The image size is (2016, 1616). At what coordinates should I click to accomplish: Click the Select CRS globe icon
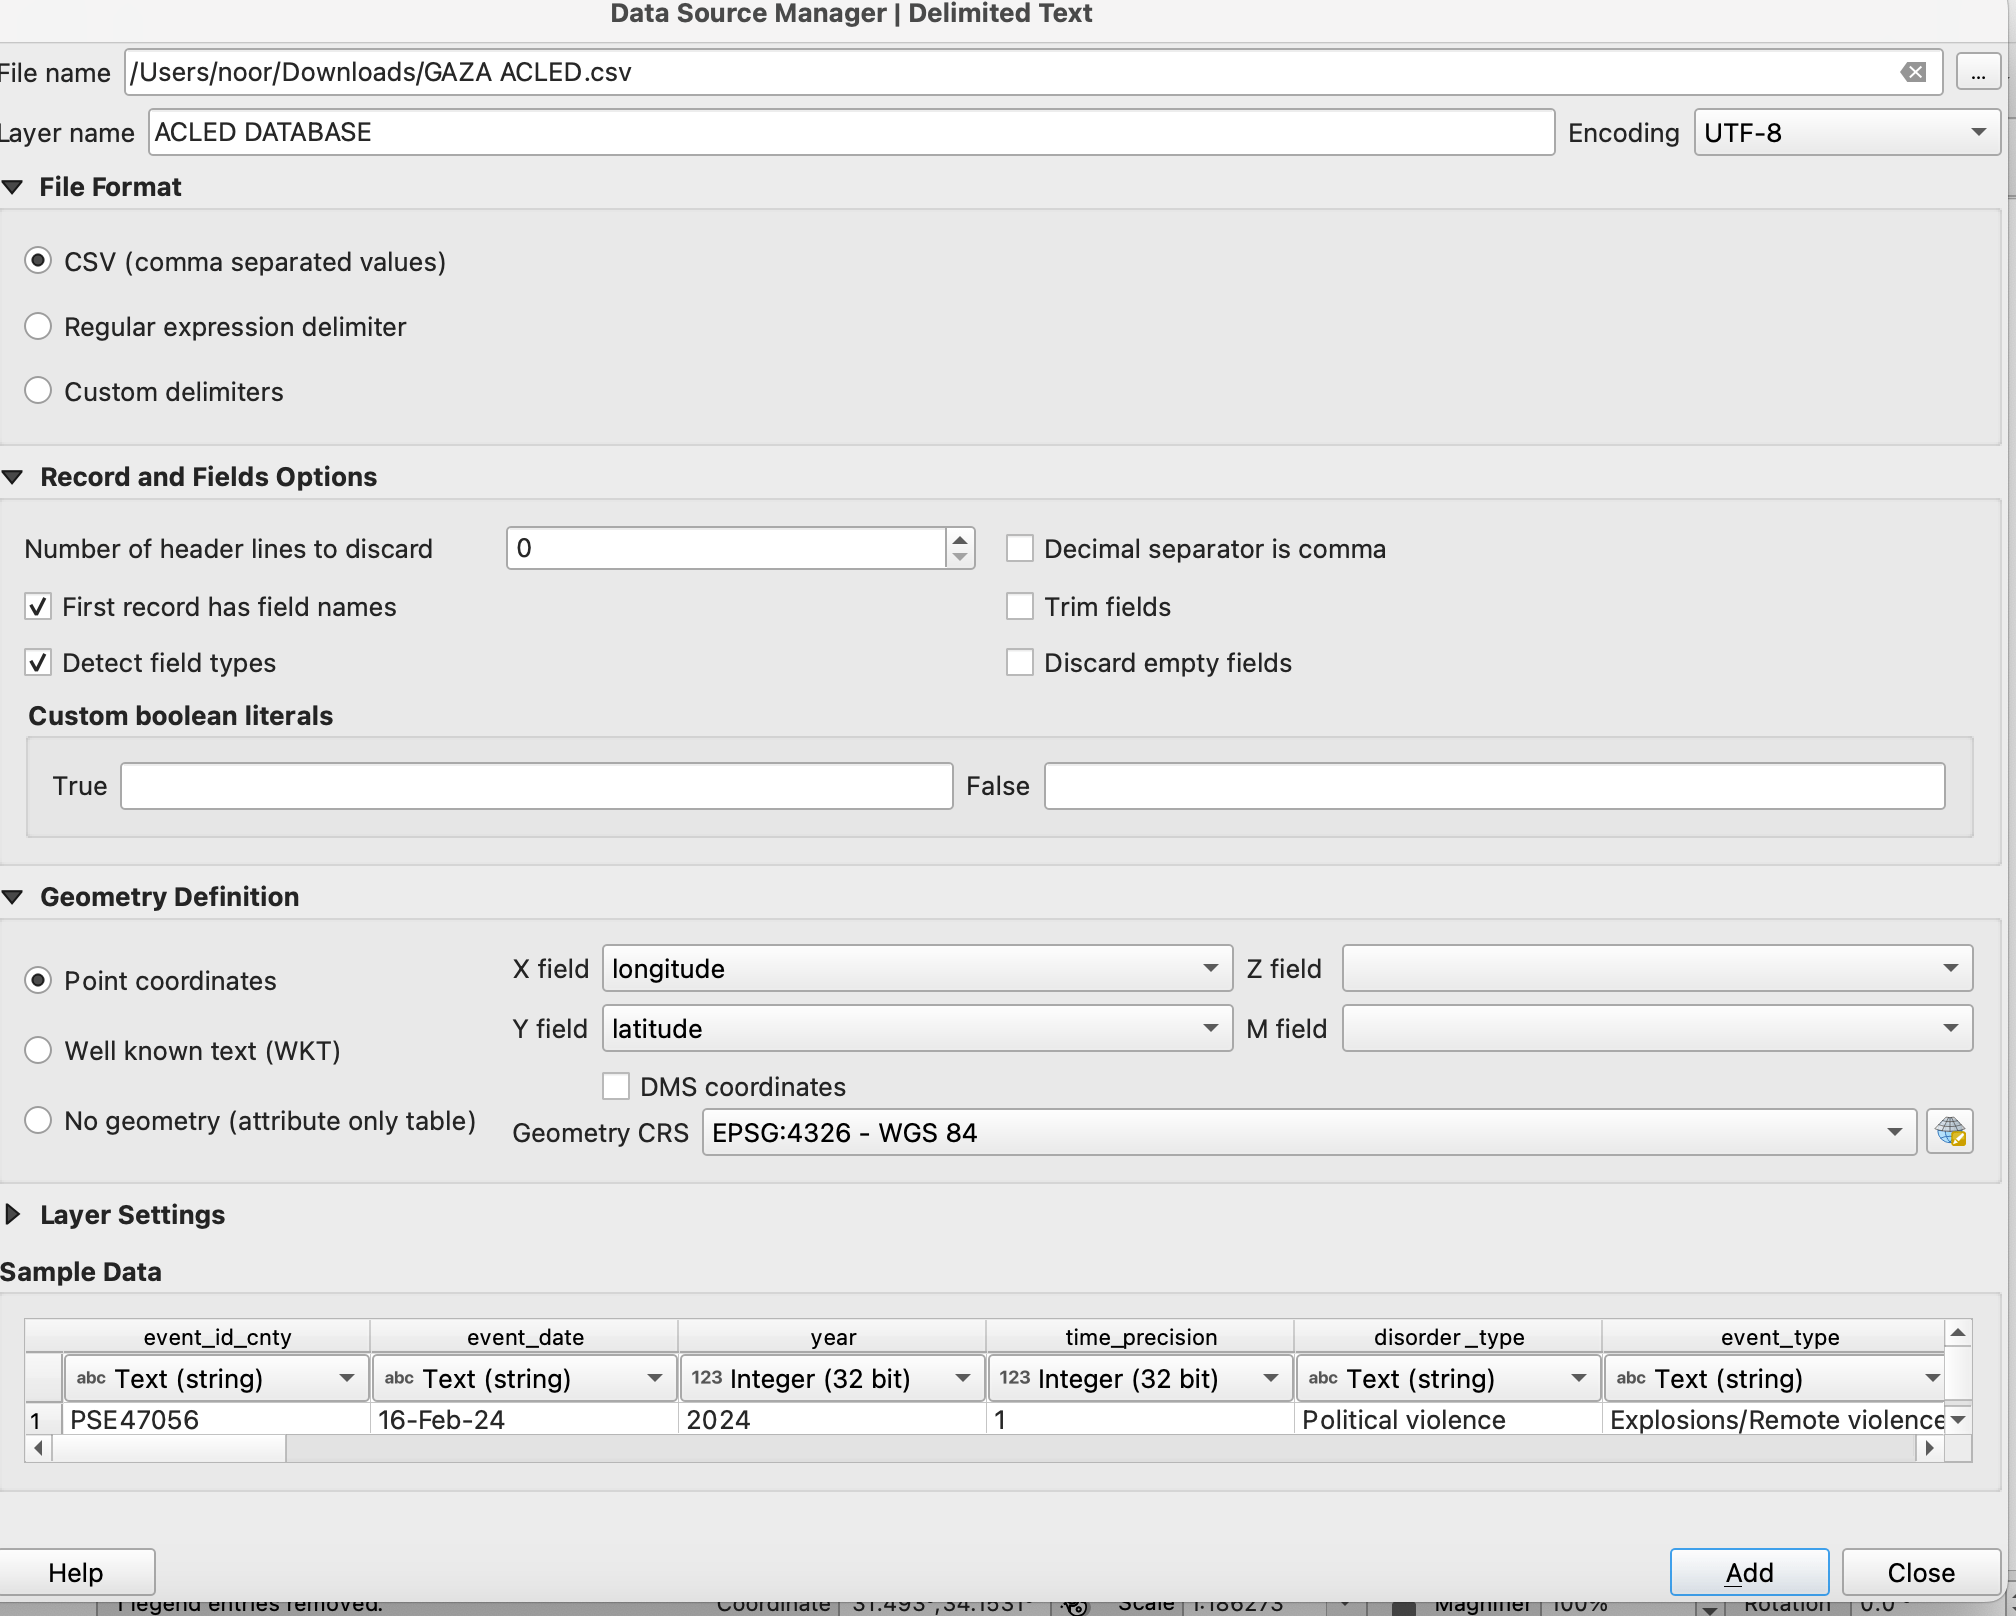(x=1949, y=1132)
